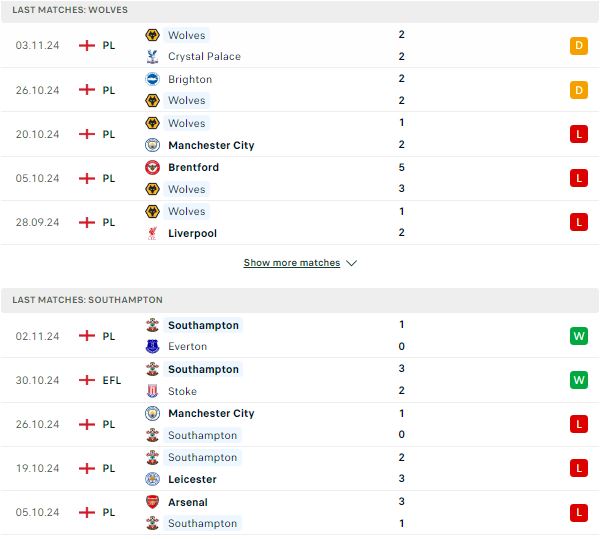Screen dimensions: 611x539
Task: Open the Wolves vs Liverpool match row
Action: click(300, 223)
